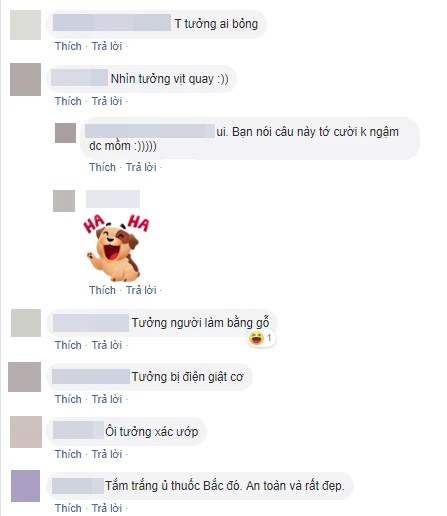This screenshot has width=447, height=516.
Task: Like the 'Tưởng người làm bằng gỗ' comment
Action: (68, 345)
